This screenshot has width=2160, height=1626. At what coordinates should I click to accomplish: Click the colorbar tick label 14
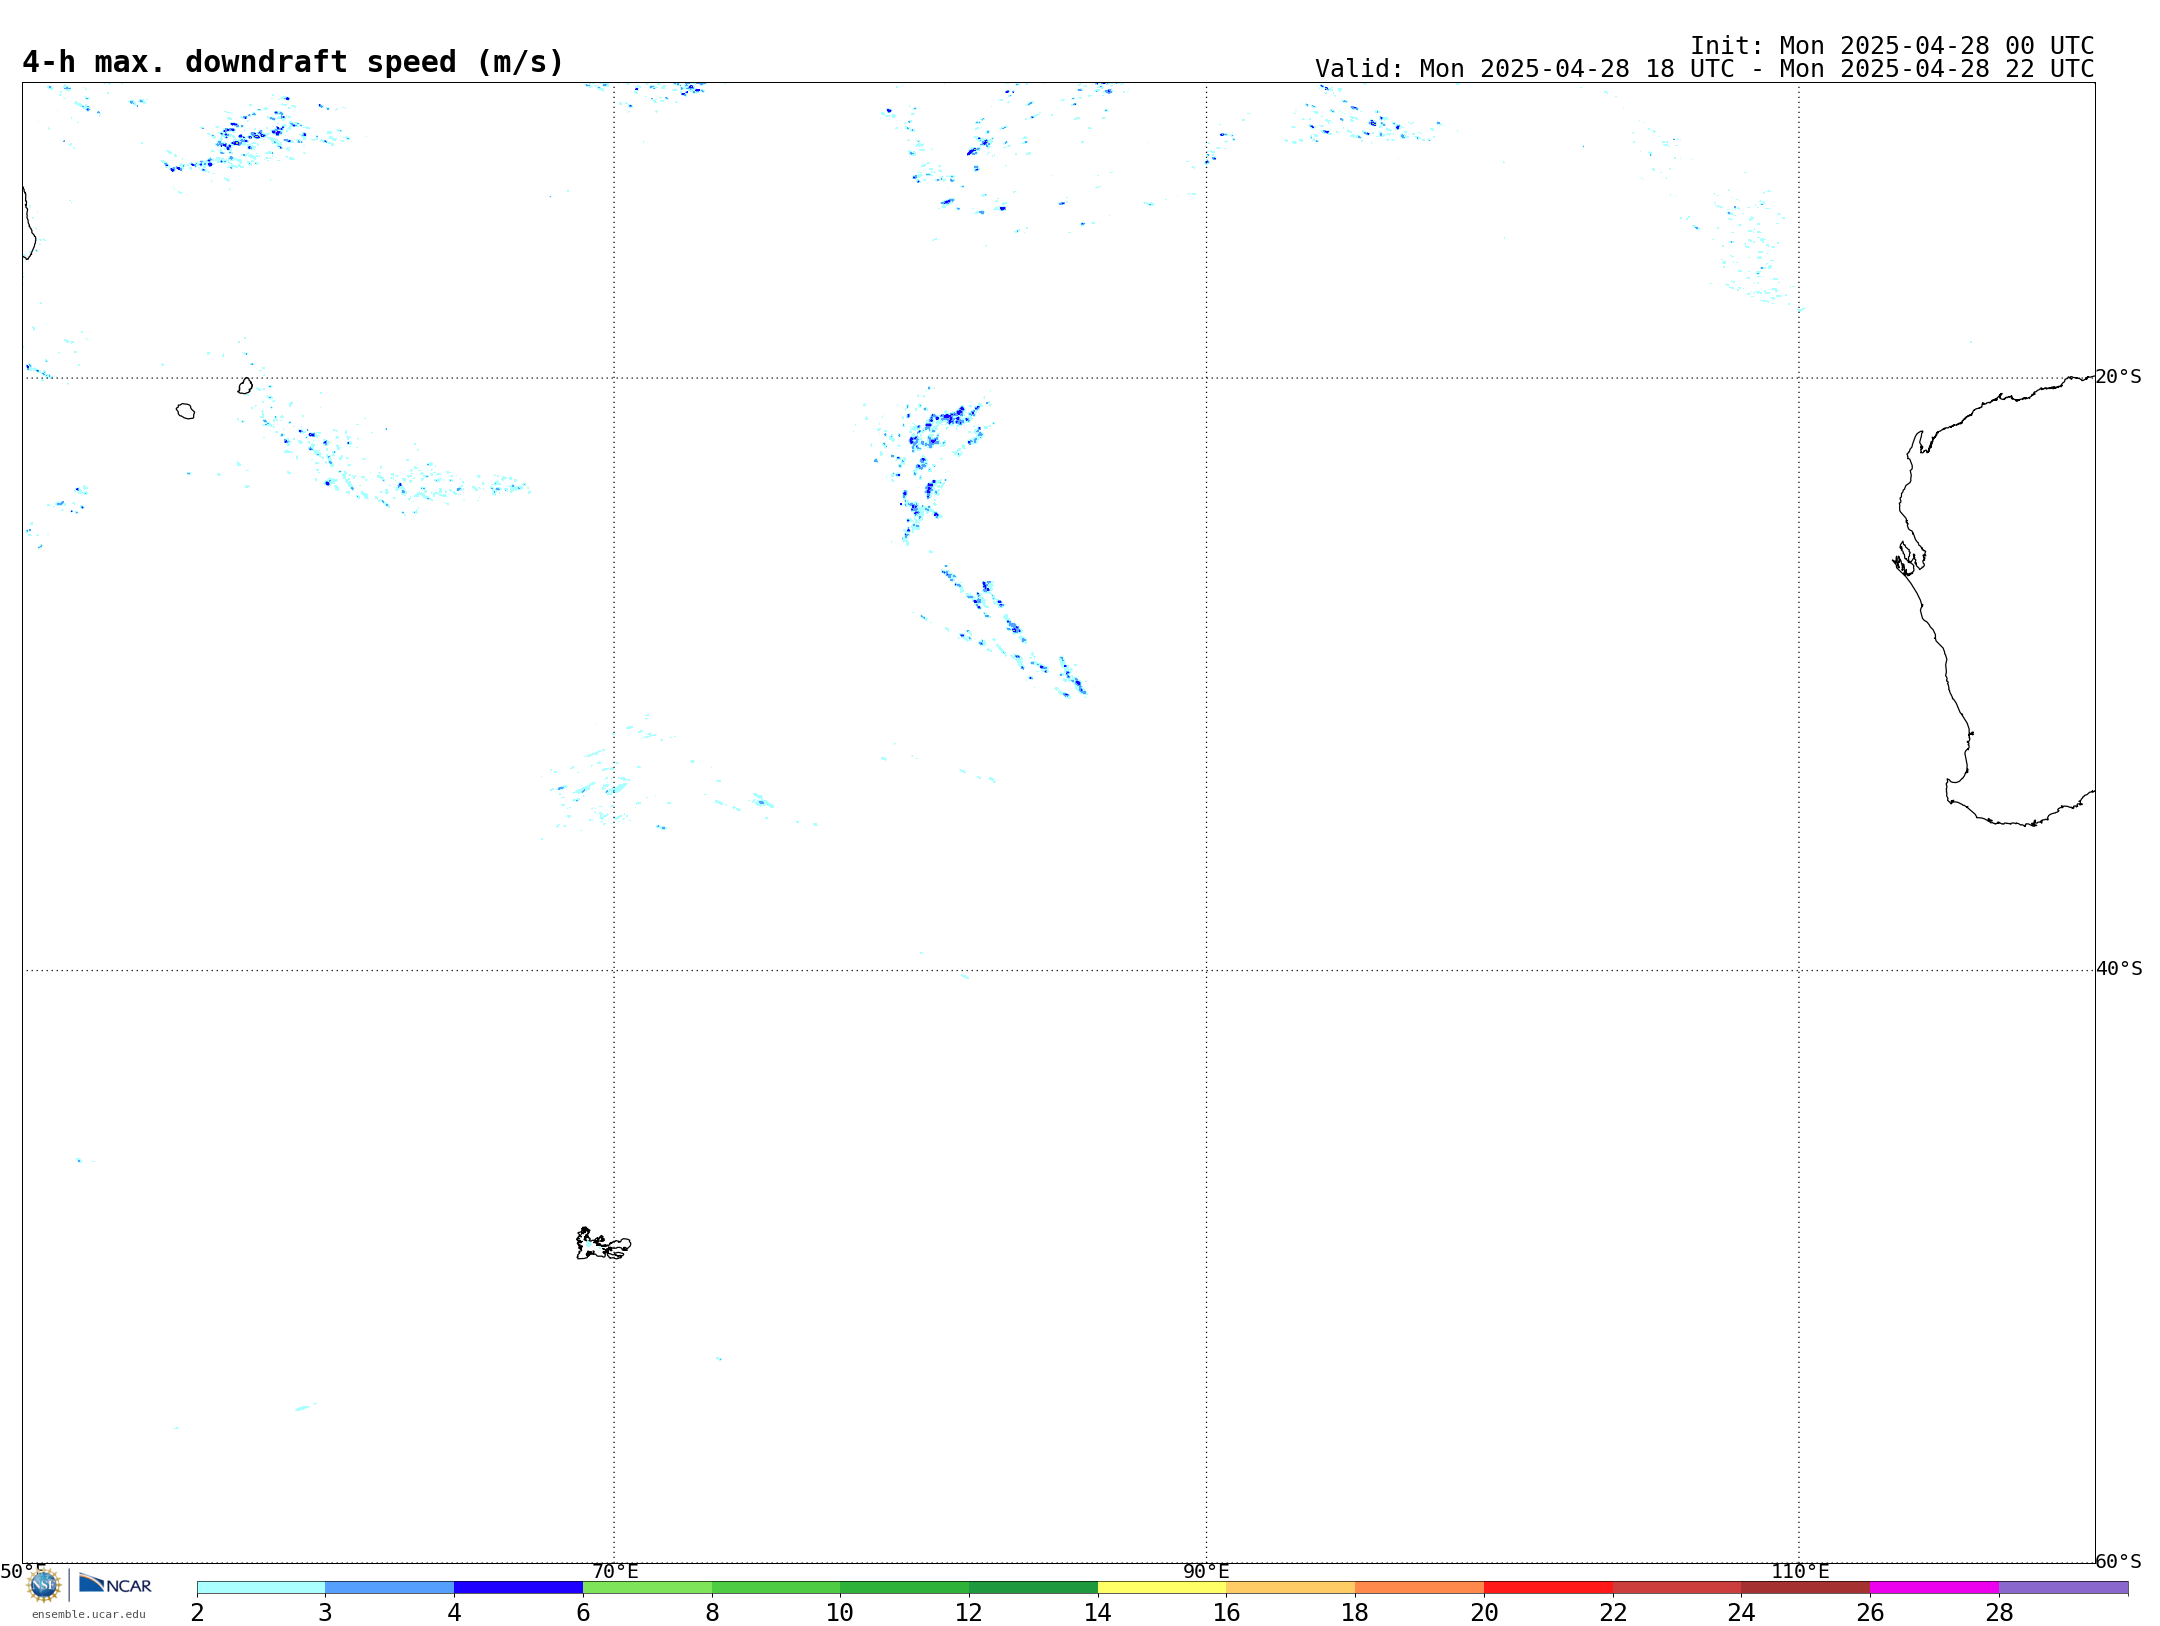(1098, 1613)
